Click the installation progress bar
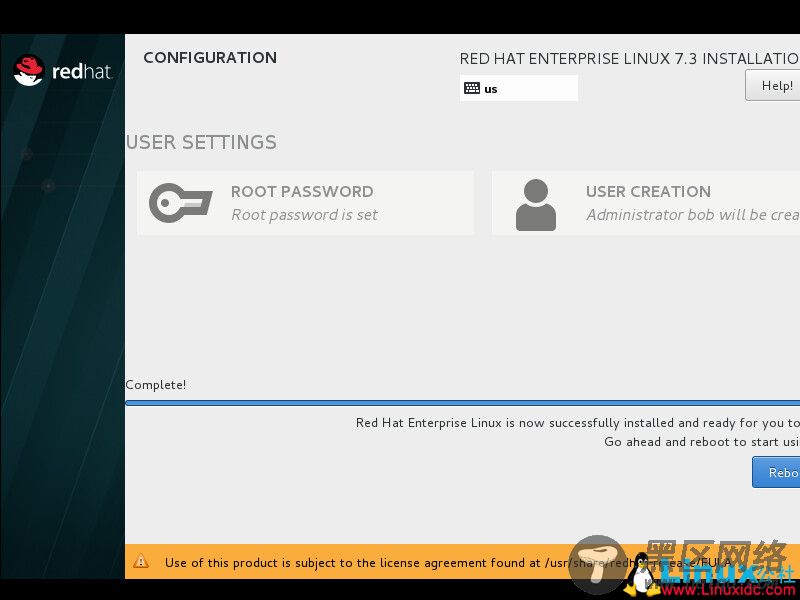Viewport: 800px width, 600px height. click(x=463, y=403)
